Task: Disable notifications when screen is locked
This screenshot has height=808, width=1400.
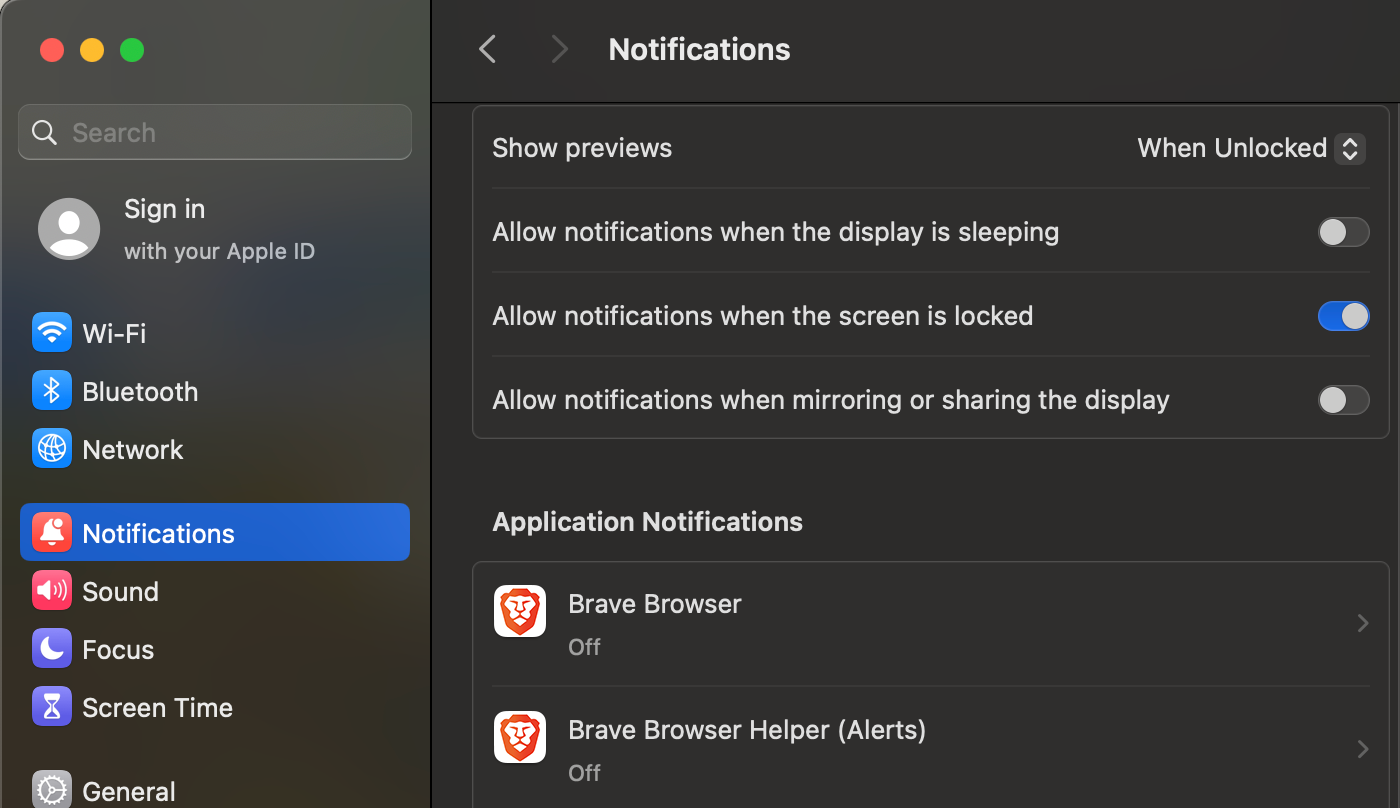Action: (1343, 317)
